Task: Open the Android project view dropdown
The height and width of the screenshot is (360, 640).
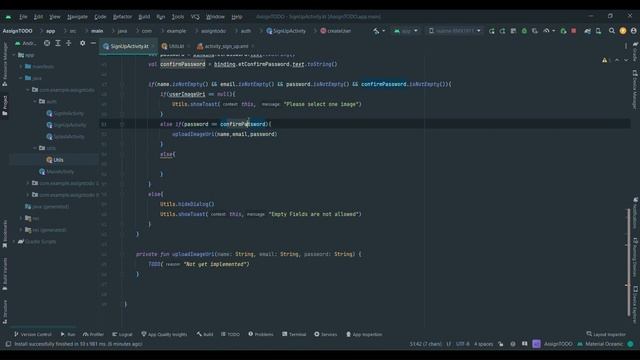Action: click(x=27, y=43)
